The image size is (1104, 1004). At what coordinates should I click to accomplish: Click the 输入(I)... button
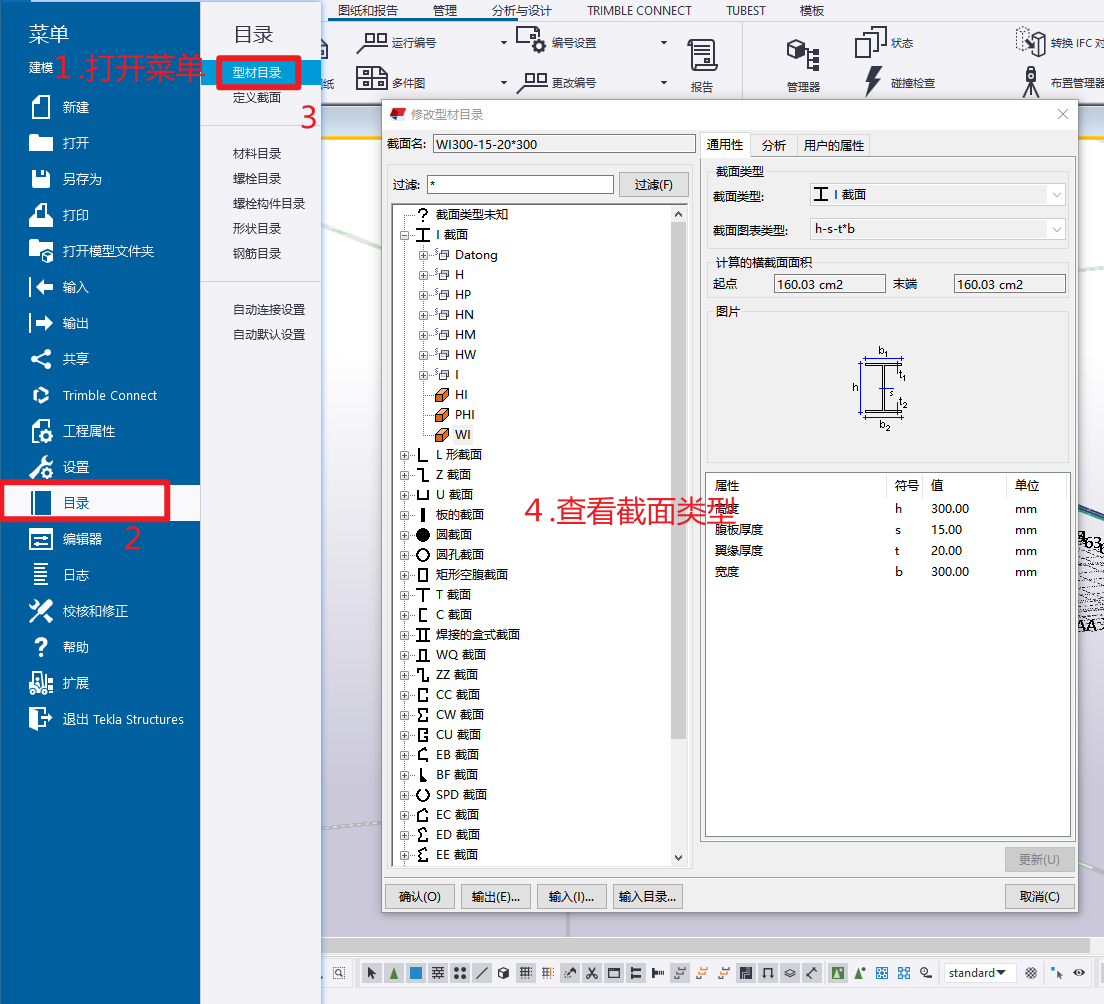(x=572, y=897)
